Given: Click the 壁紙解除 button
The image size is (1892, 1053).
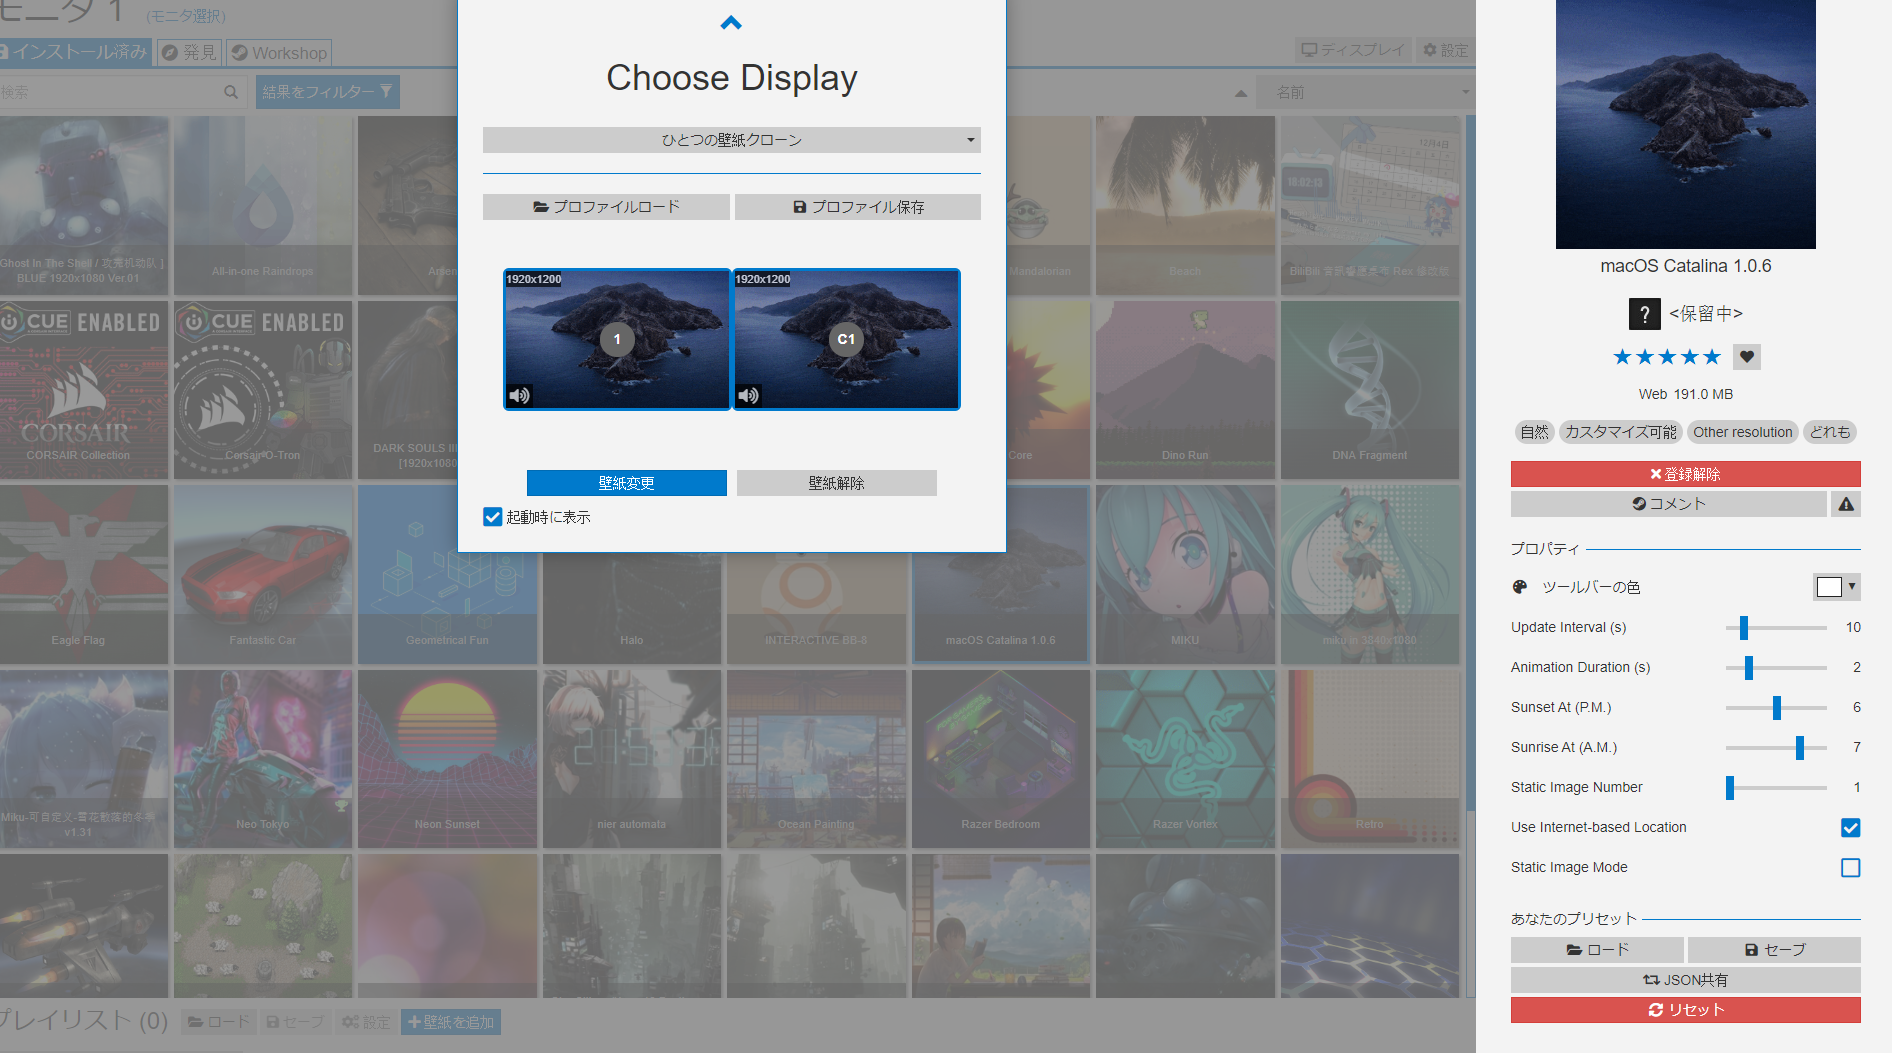Looking at the screenshot, I should (x=837, y=483).
